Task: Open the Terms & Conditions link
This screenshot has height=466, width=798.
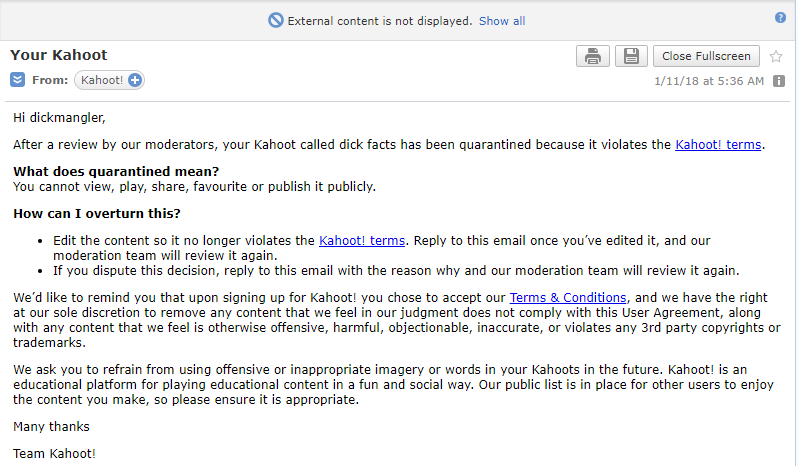Action: coord(568,297)
